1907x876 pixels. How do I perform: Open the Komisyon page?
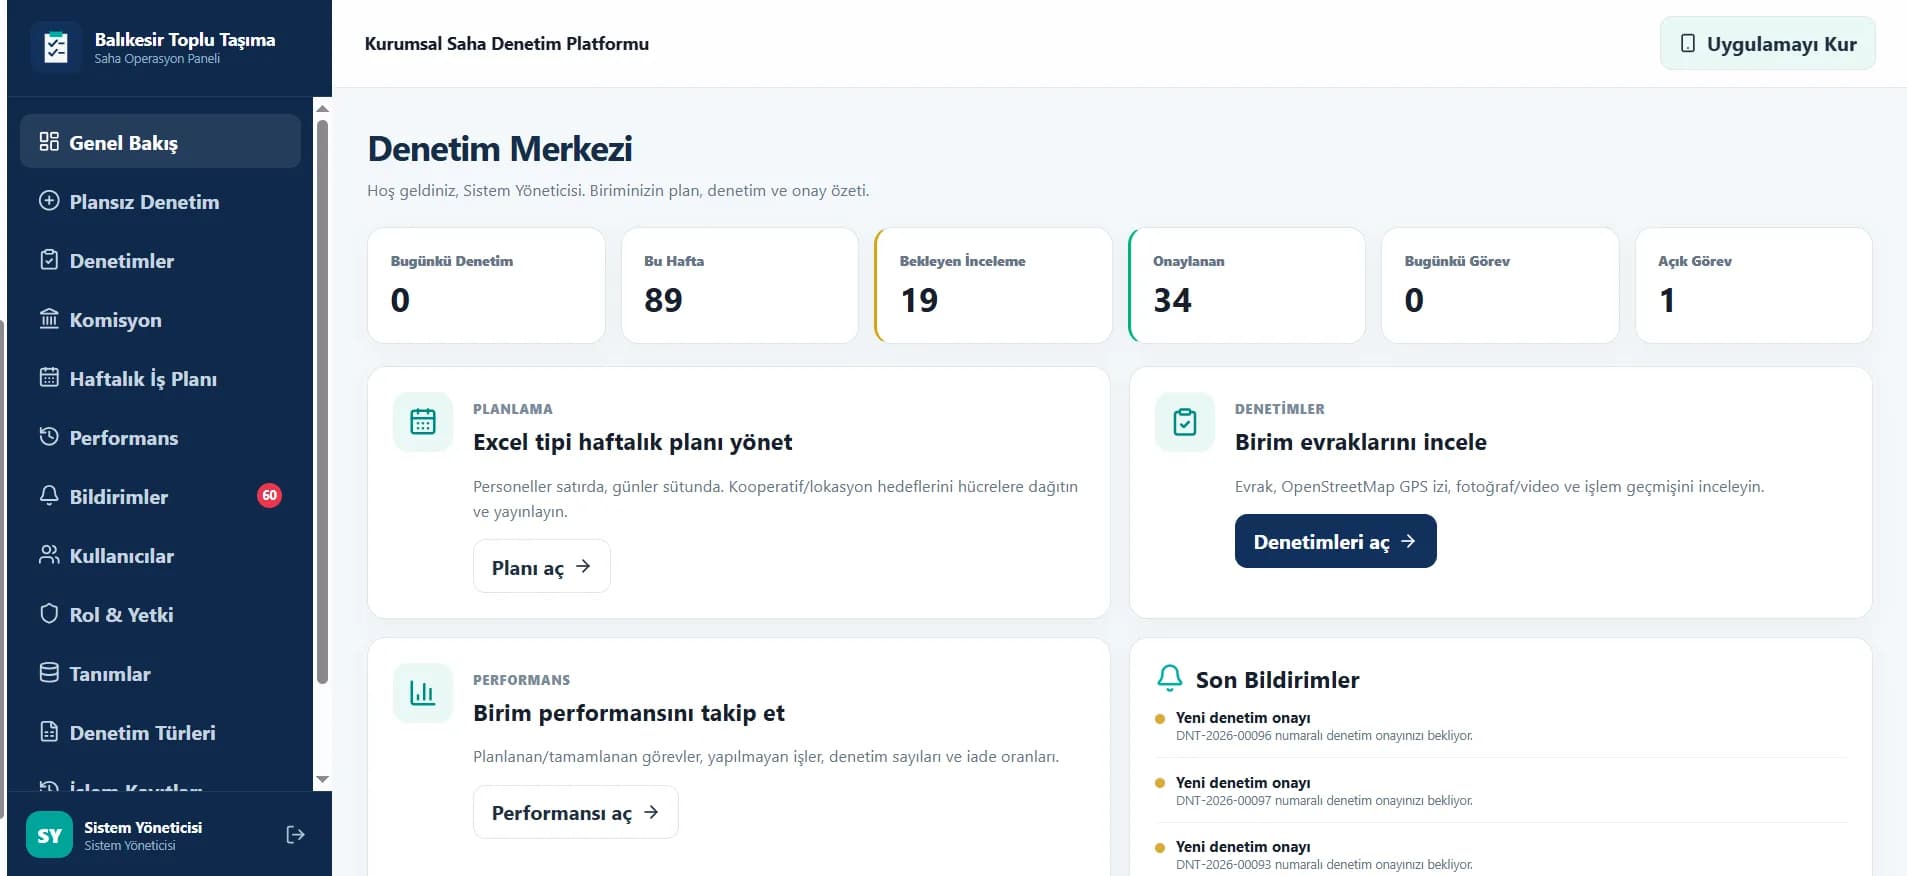[x=160, y=319]
